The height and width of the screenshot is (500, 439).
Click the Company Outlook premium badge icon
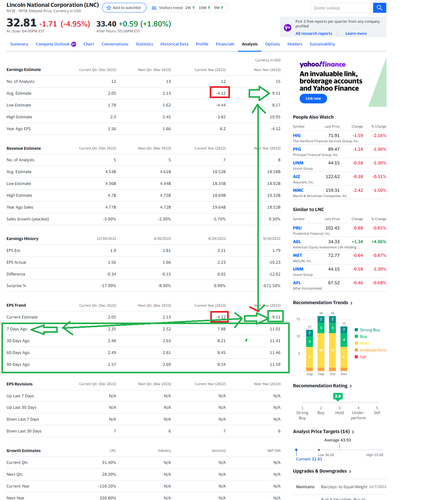tap(74, 44)
